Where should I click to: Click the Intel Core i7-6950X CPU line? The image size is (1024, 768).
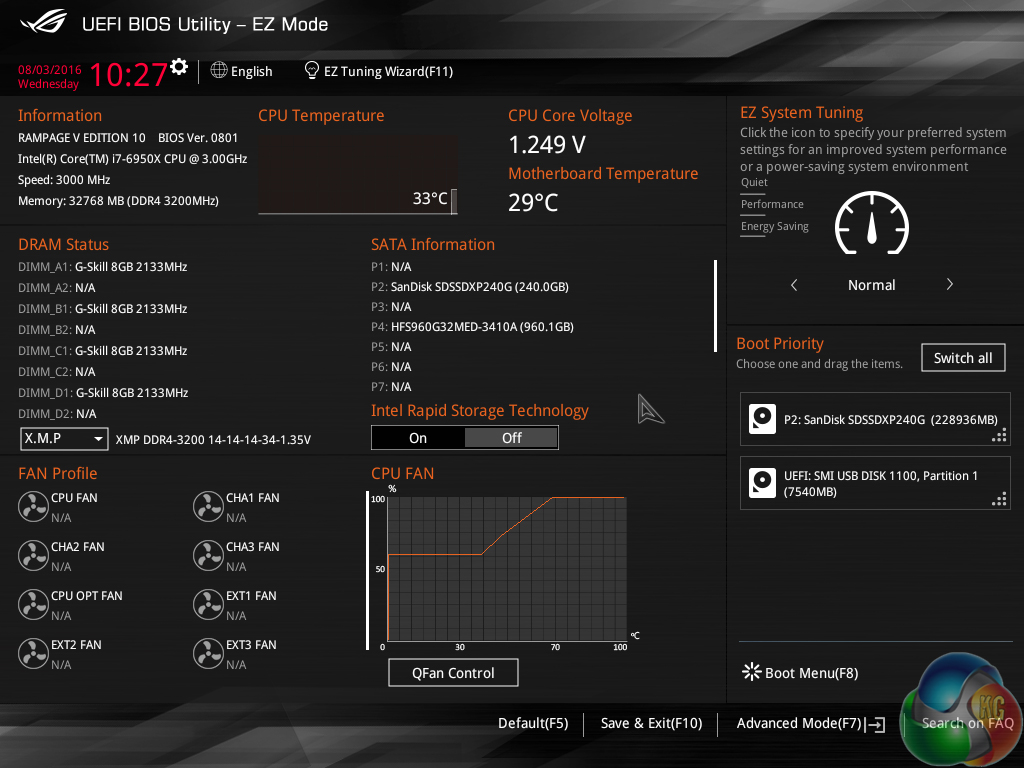pos(133,159)
